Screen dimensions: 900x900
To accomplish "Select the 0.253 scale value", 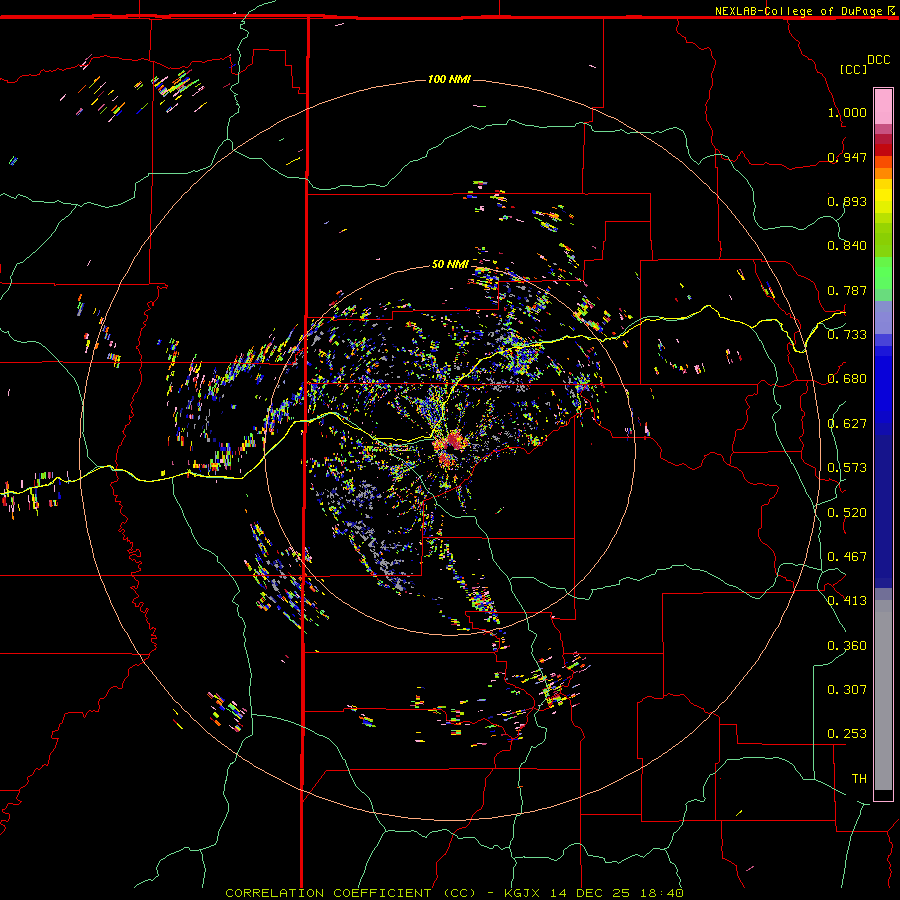I will tap(847, 734).
